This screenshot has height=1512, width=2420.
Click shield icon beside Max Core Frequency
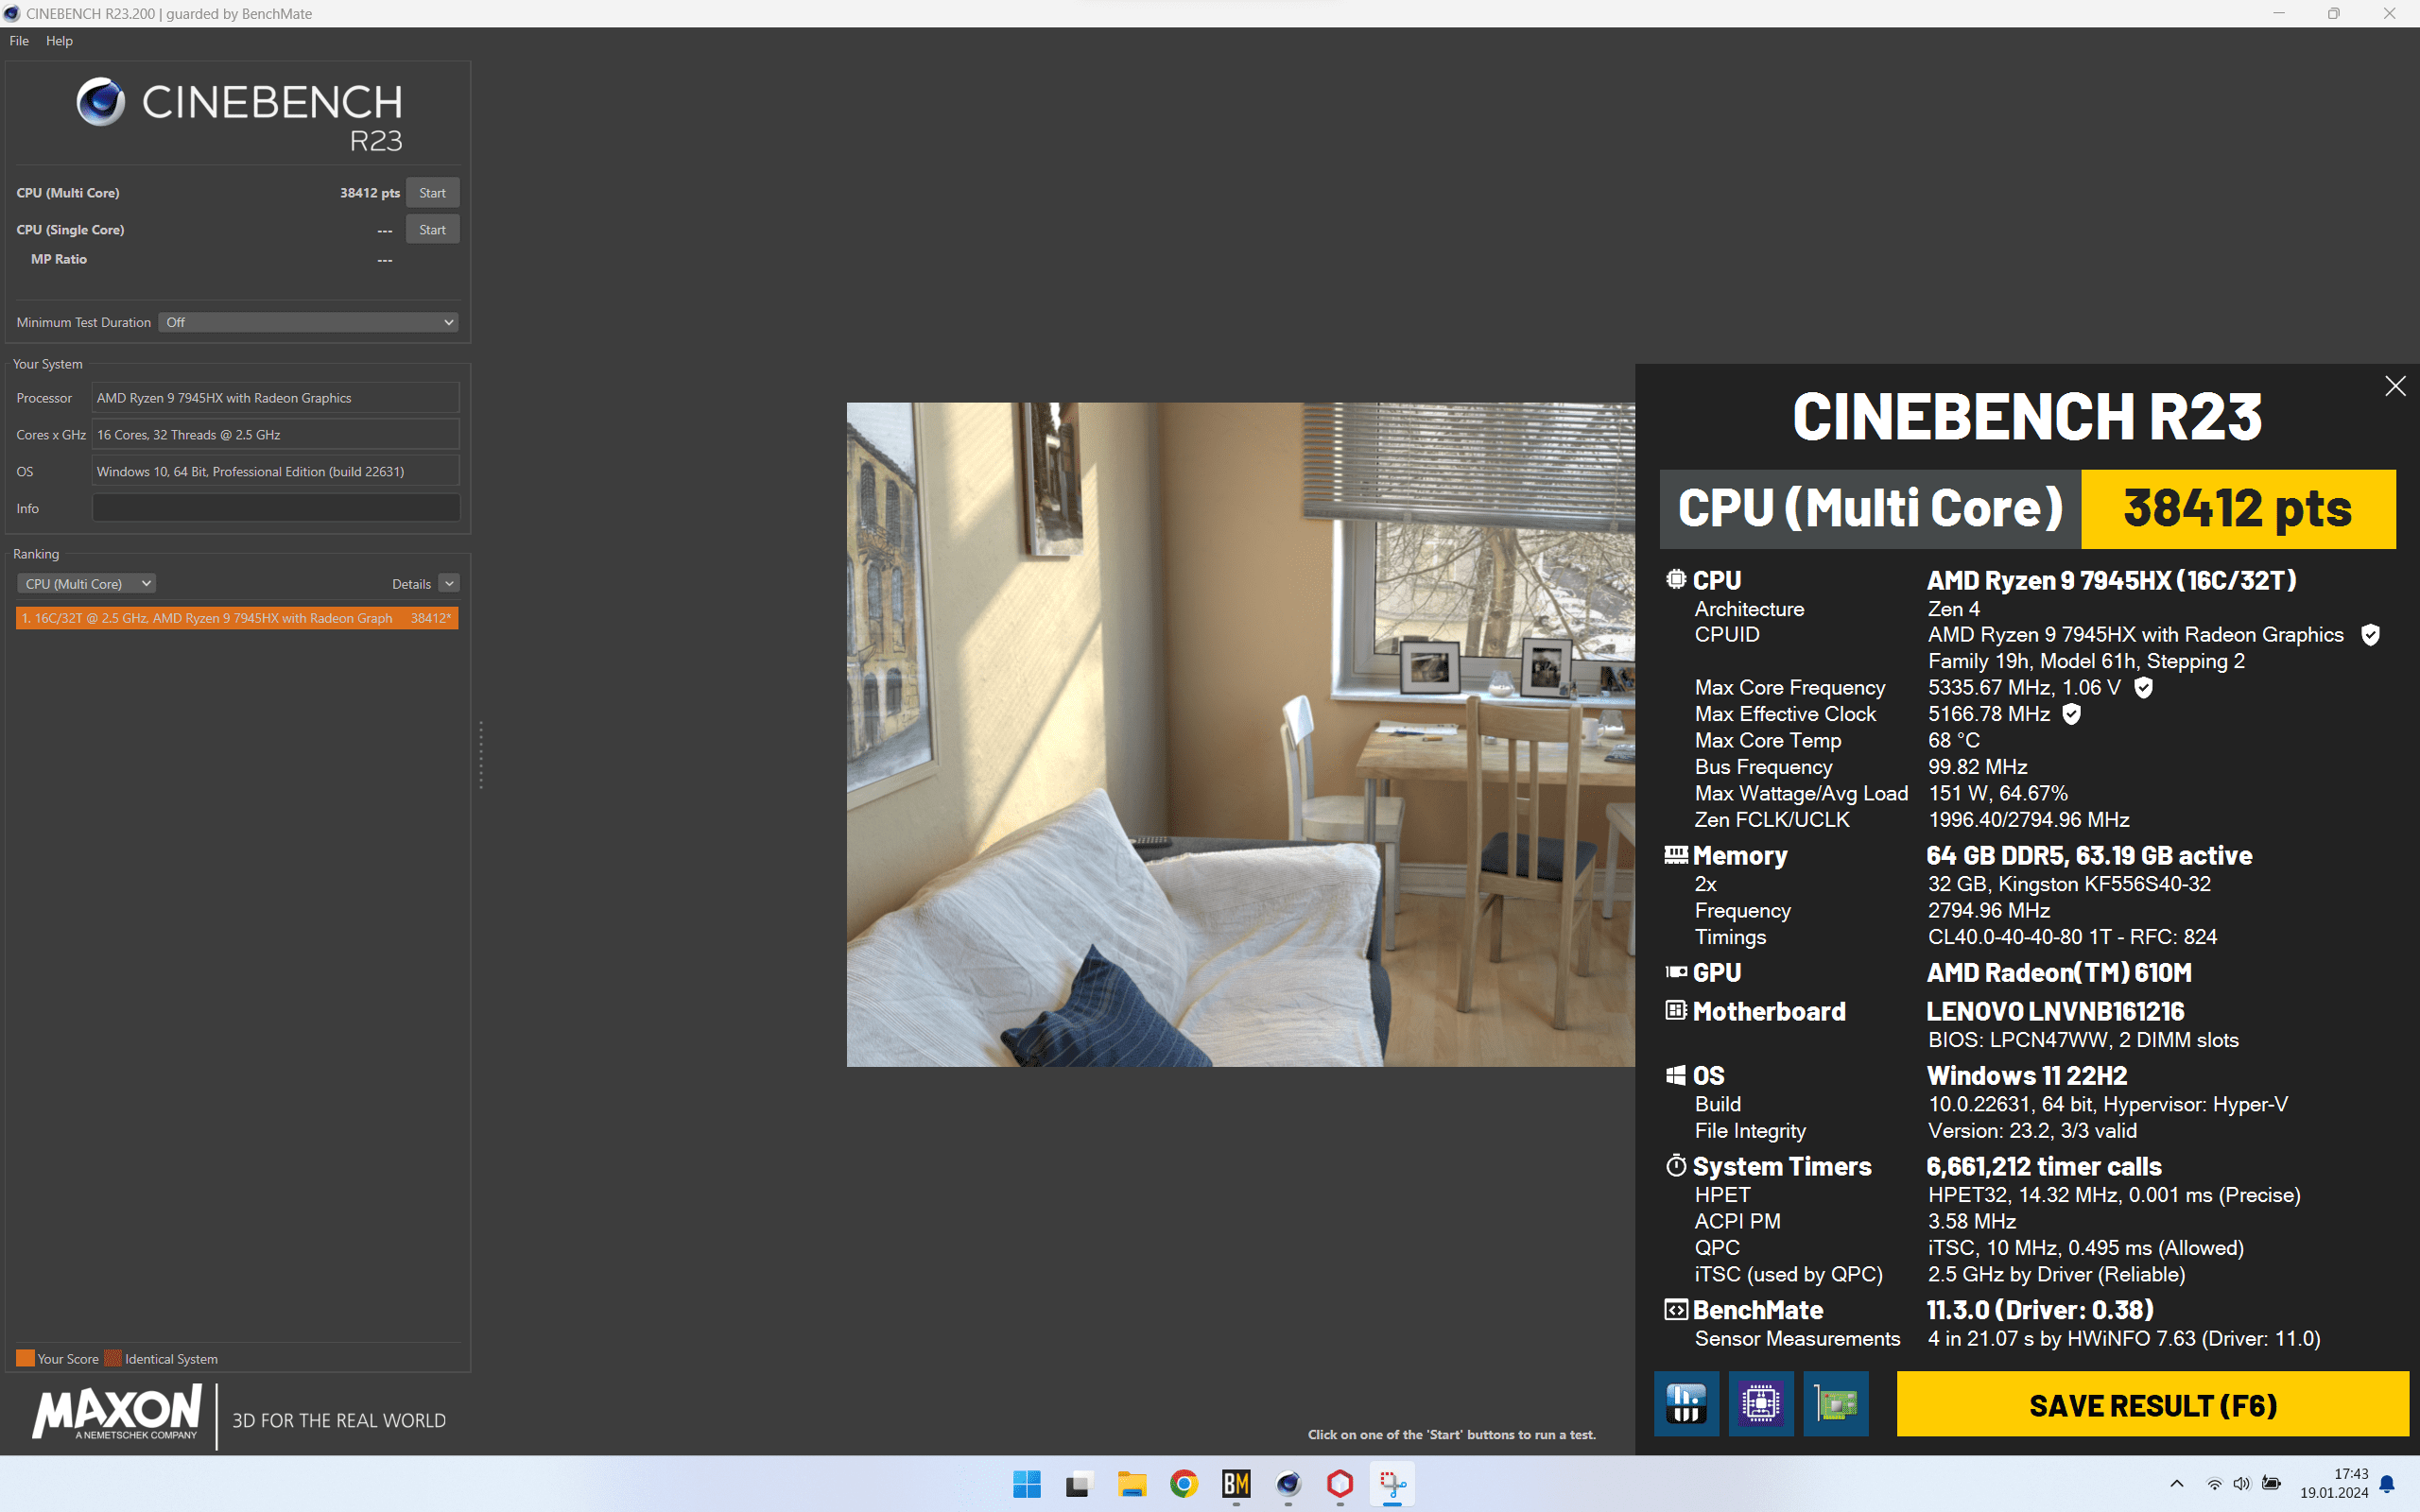pyautogui.click(x=2143, y=688)
